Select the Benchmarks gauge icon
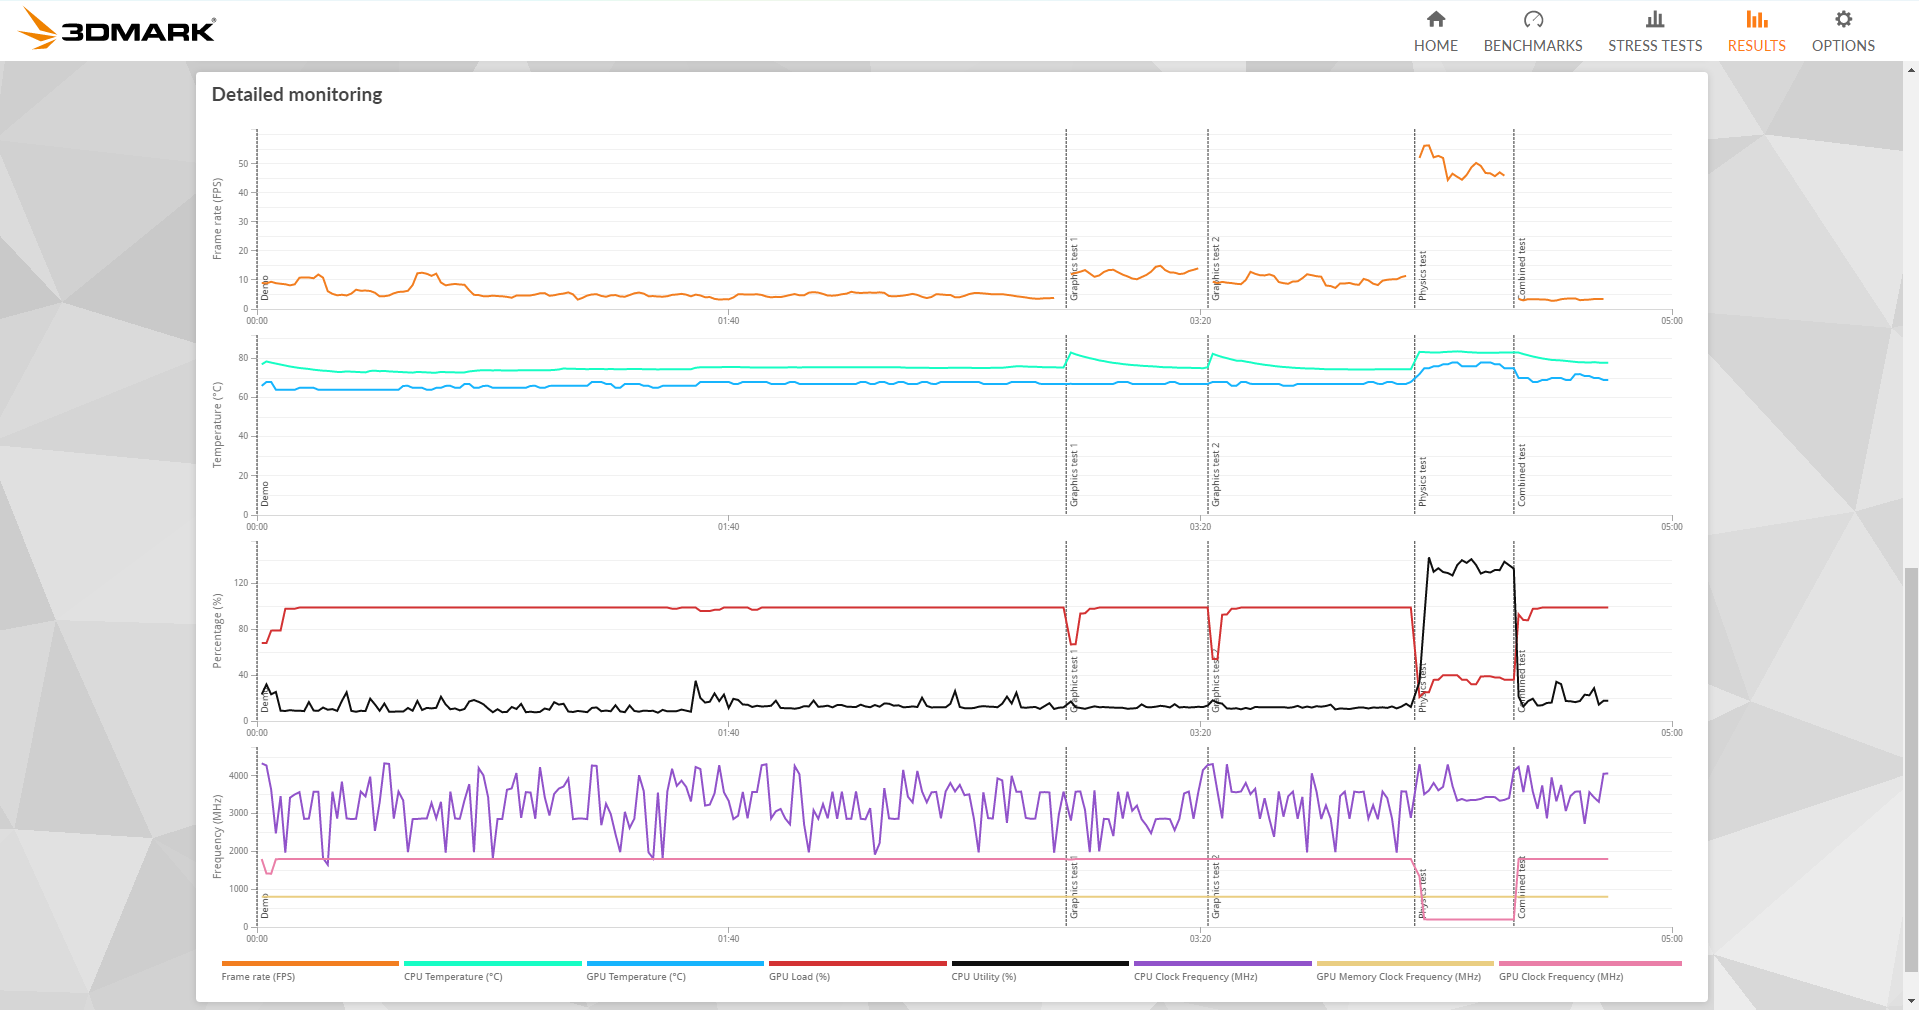1919x1010 pixels. pos(1532,18)
